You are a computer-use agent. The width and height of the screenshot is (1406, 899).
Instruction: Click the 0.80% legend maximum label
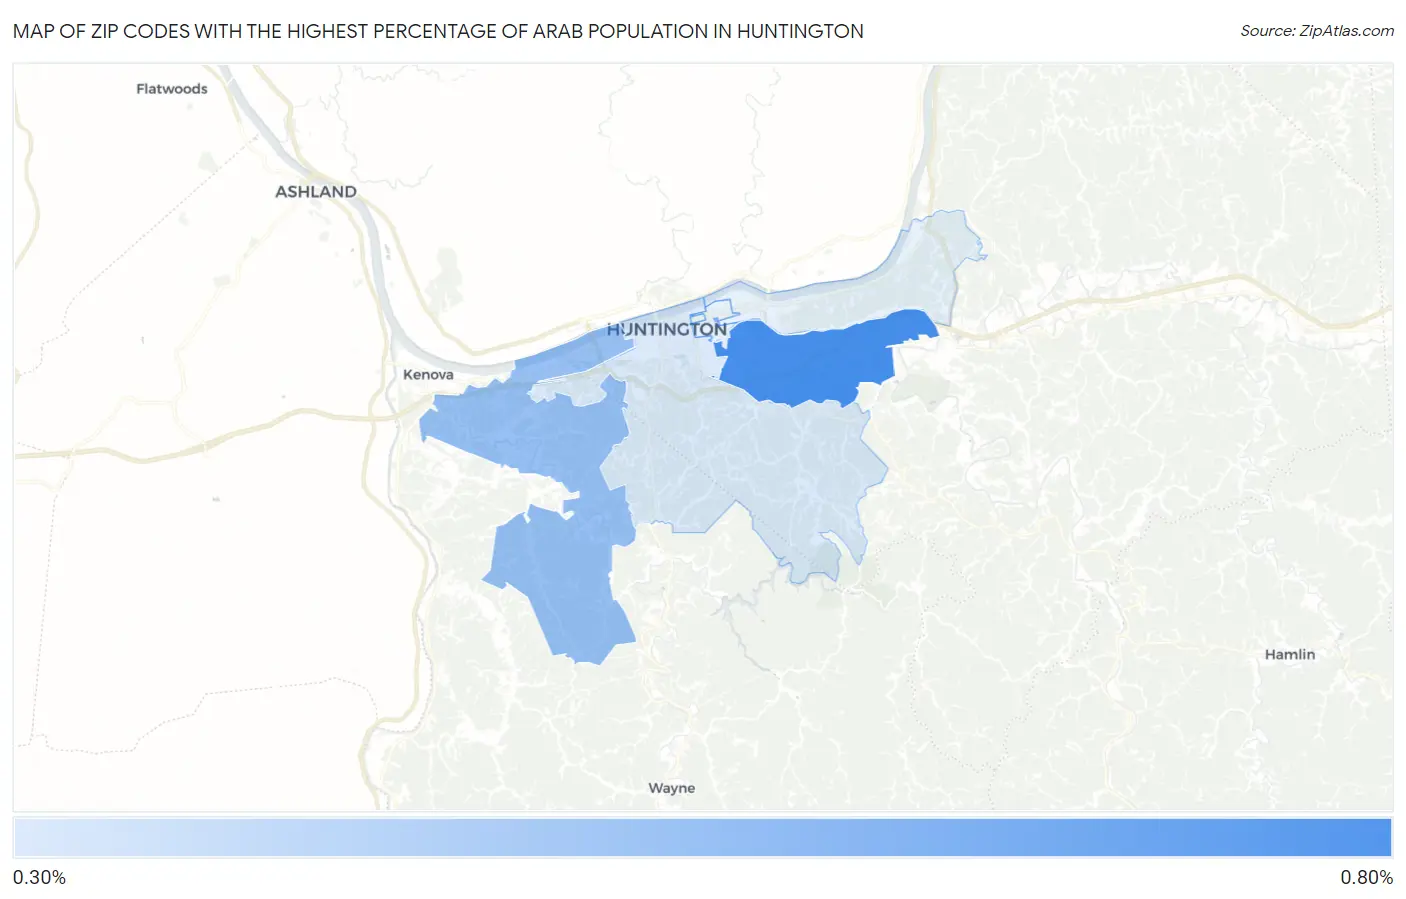[1367, 877]
